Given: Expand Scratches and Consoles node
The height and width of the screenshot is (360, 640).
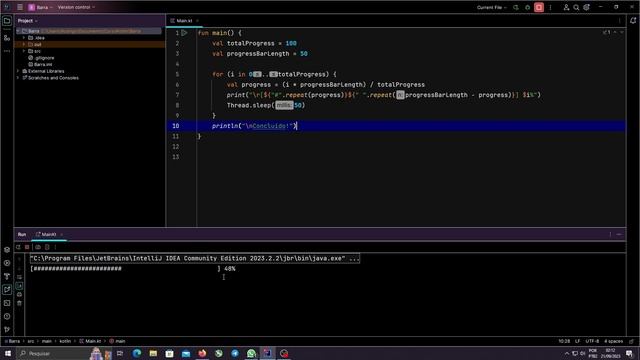Looking at the screenshot, I should (x=18, y=78).
